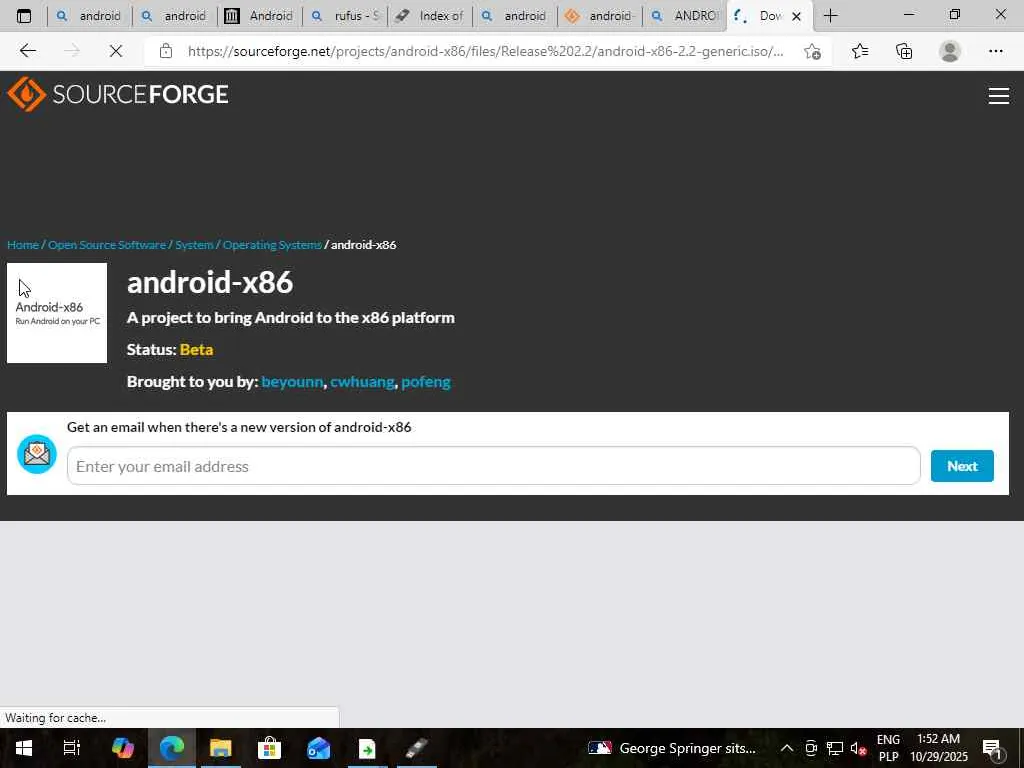The height and width of the screenshot is (768, 1024).
Task: Switch to the Index of tab
Action: pos(430,16)
